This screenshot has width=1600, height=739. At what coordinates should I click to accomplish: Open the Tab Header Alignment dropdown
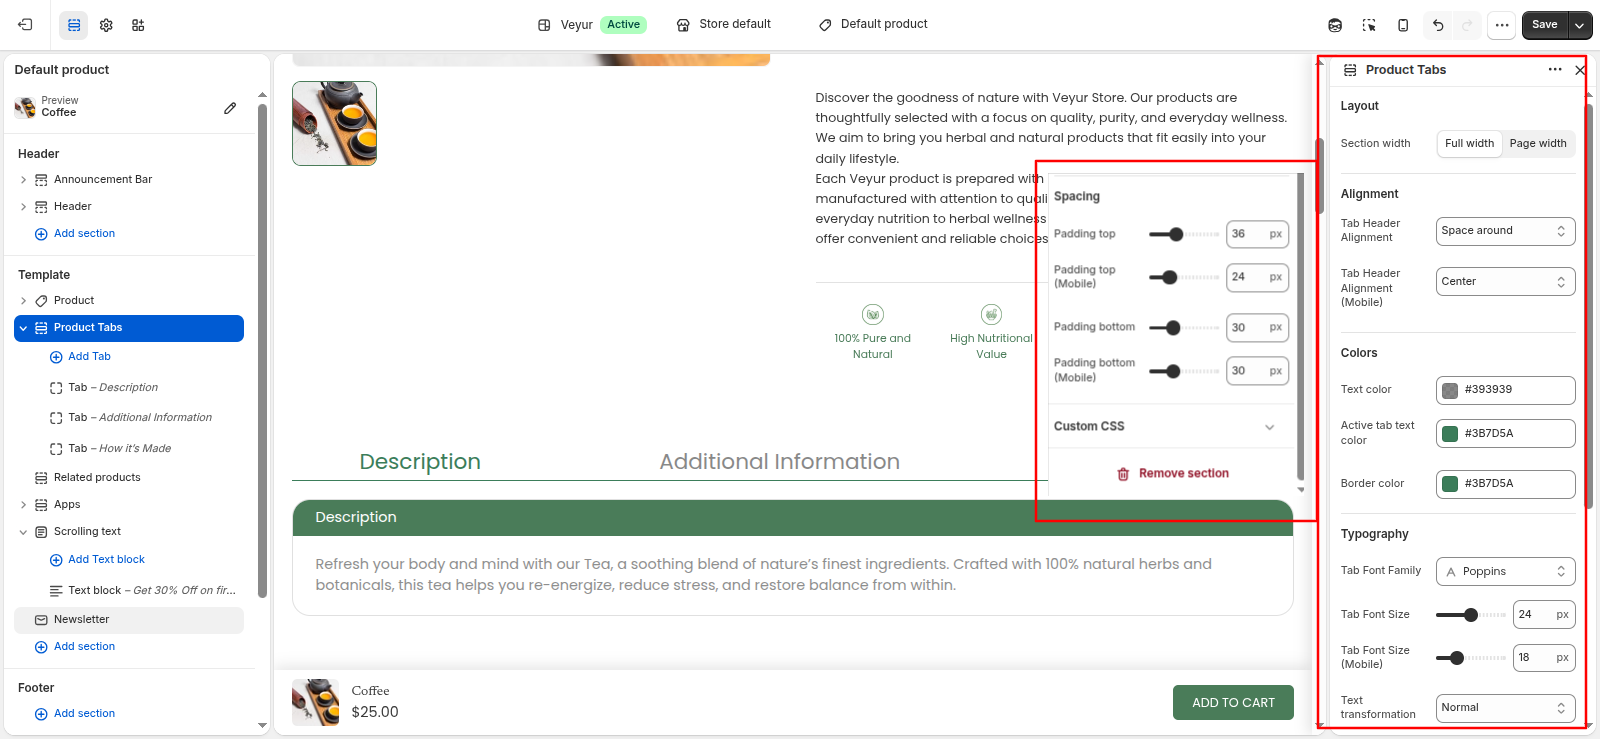[x=1505, y=231]
